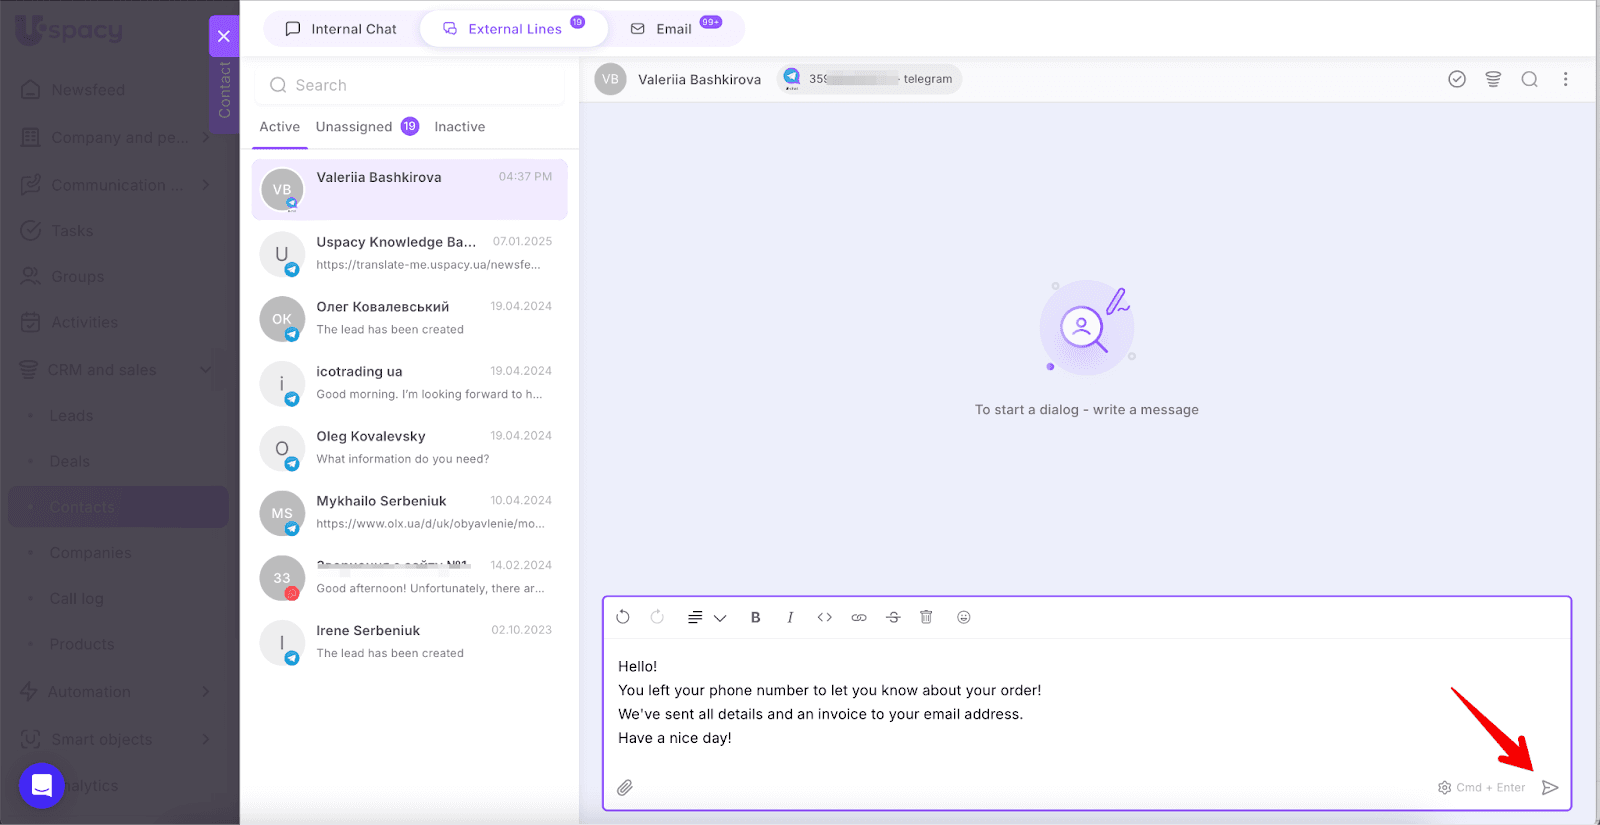This screenshot has height=825, width=1600.
Task: Click the chat Search input field
Action: click(410, 85)
